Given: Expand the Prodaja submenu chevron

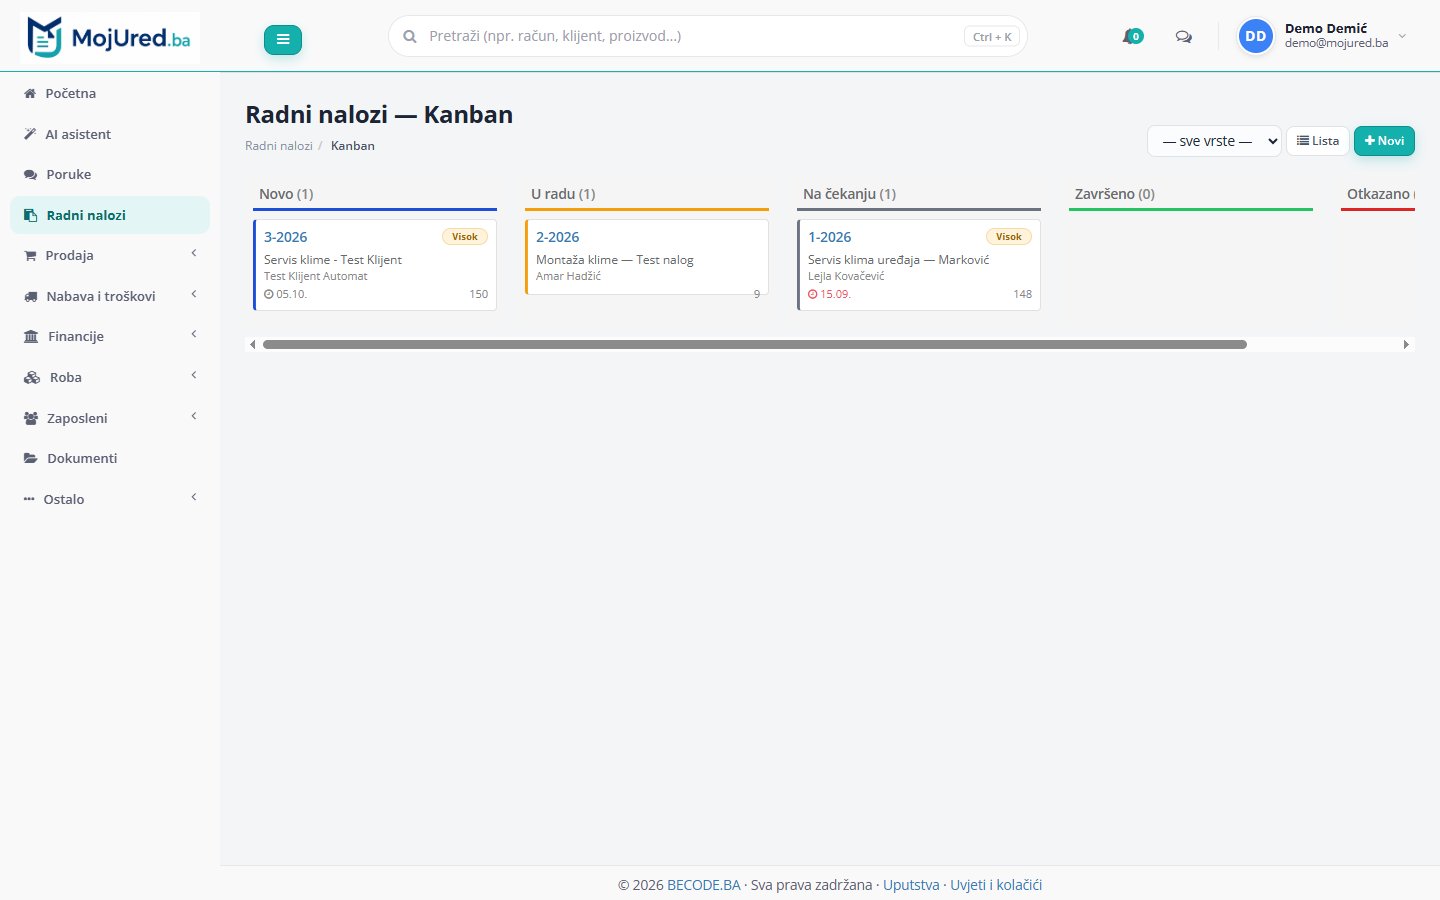Looking at the screenshot, I should pos(194,254).
